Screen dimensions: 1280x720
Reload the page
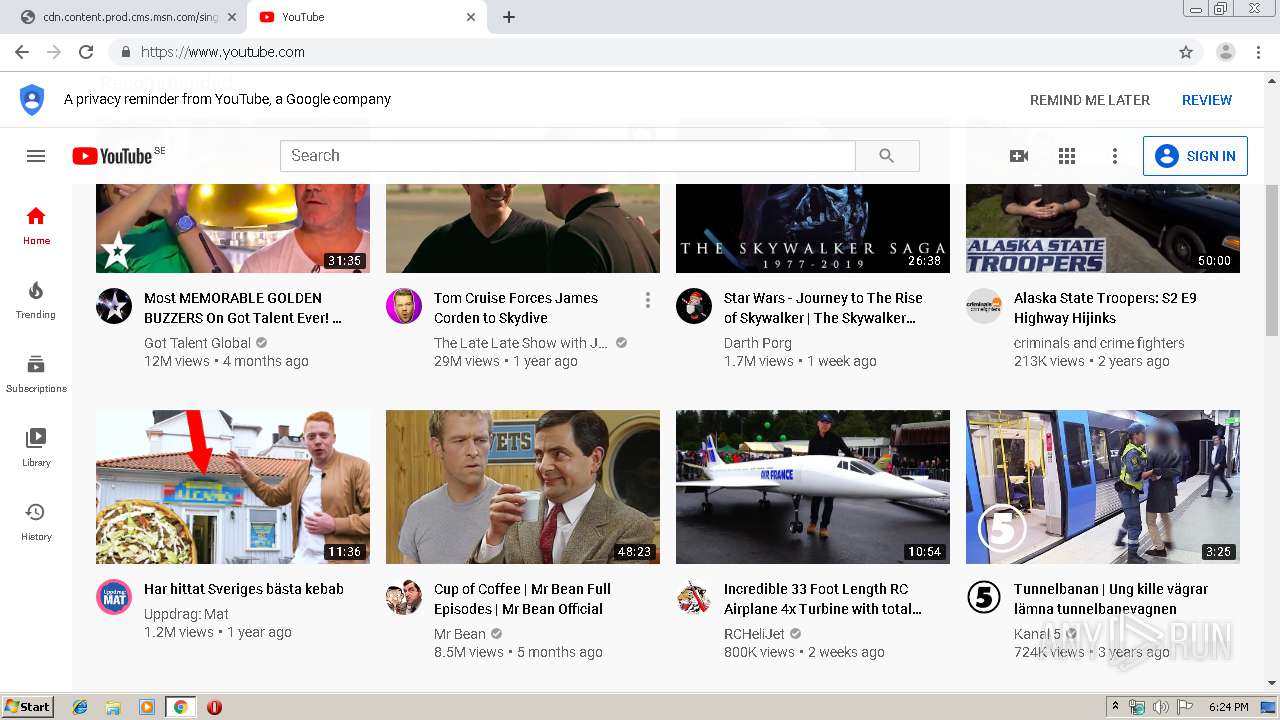coord(86,52)
